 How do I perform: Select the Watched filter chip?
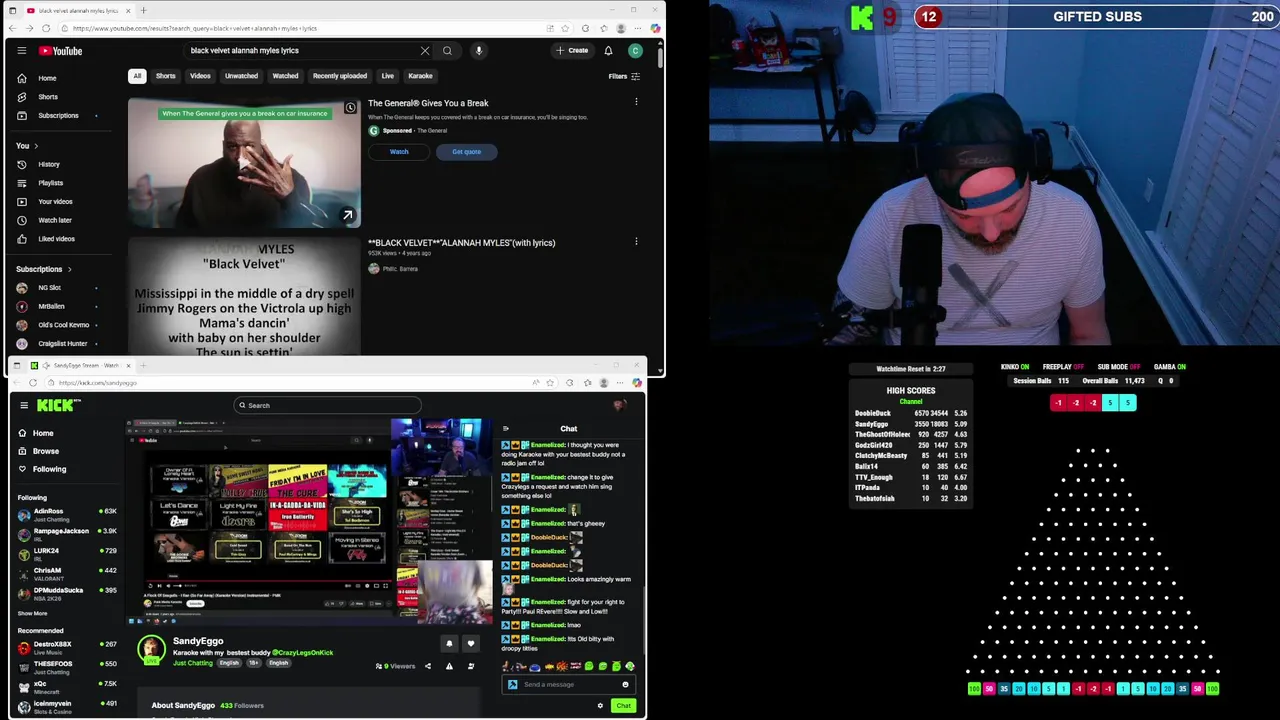[x=285, y=76]
